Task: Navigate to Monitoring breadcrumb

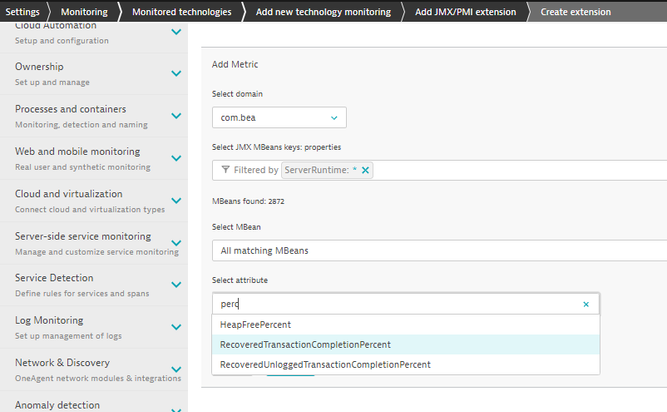Action: coord(84,11)
